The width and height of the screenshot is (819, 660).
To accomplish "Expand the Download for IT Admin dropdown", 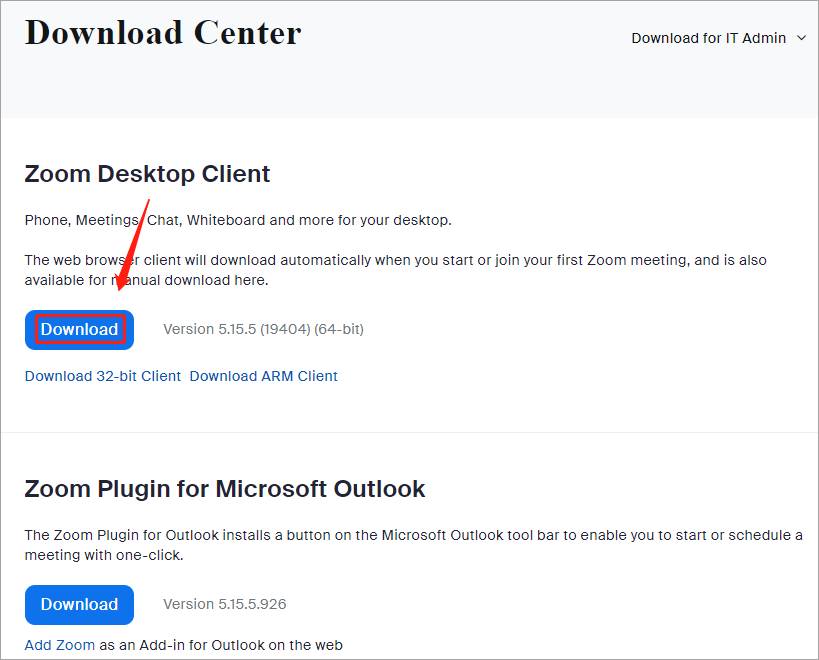I will pos(719,38).
